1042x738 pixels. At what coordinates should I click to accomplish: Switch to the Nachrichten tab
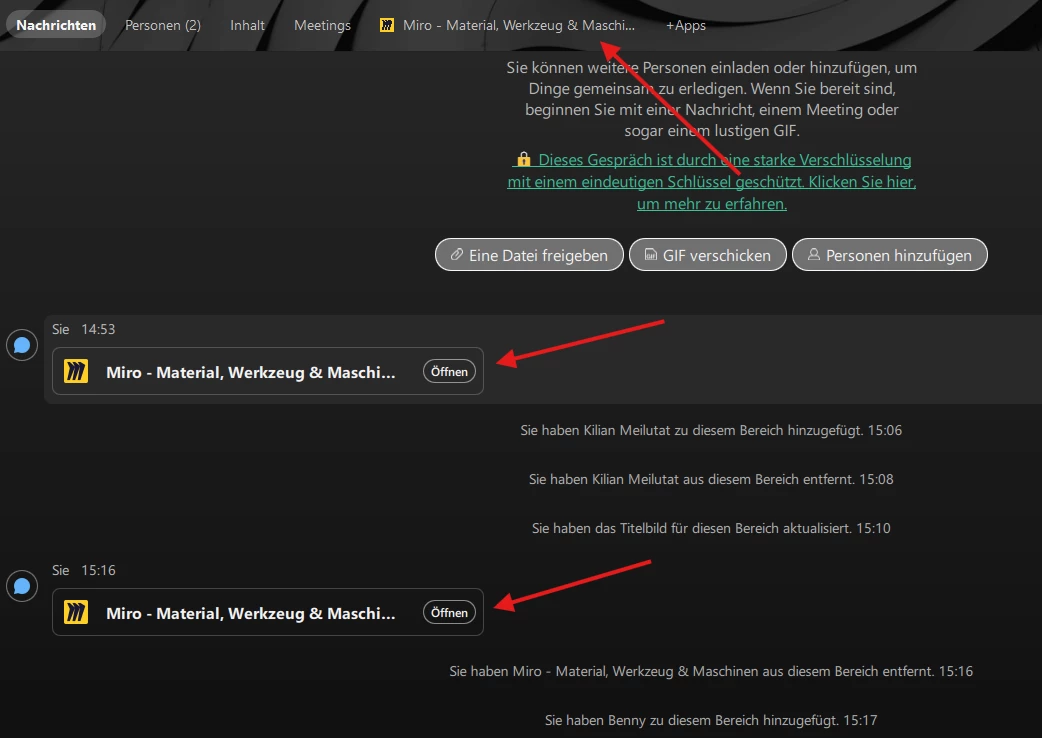[x=56, y=25]
